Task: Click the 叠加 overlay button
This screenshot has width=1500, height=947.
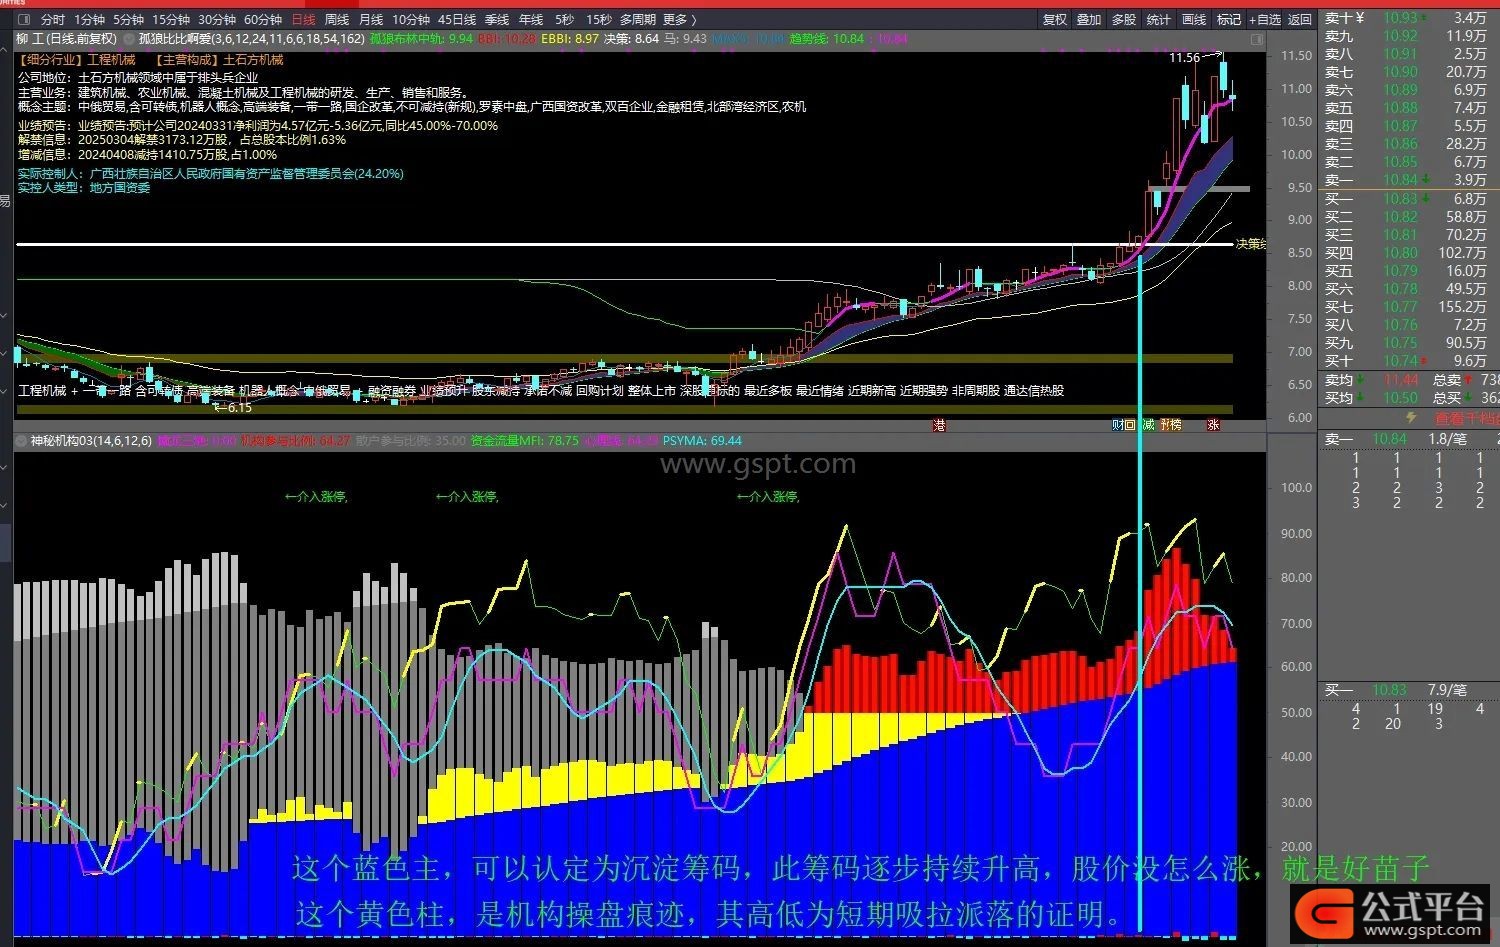Action: click(x=1089, y=19)
